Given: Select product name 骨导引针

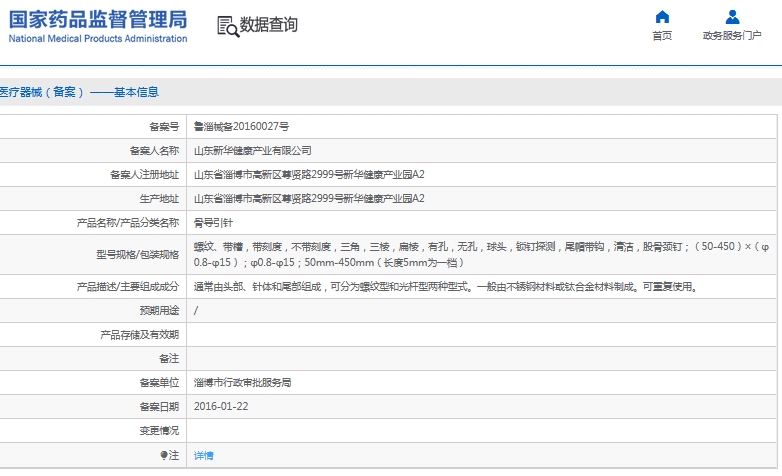Looking at the screenshot, I should (x=213, y=223).
